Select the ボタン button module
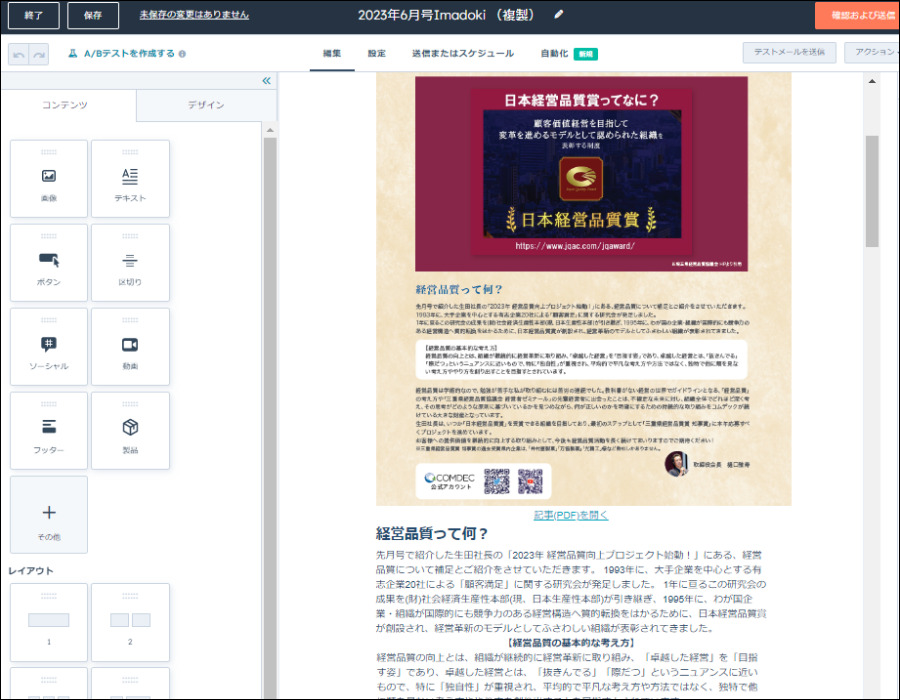900x700 pixels. (49, 262)
